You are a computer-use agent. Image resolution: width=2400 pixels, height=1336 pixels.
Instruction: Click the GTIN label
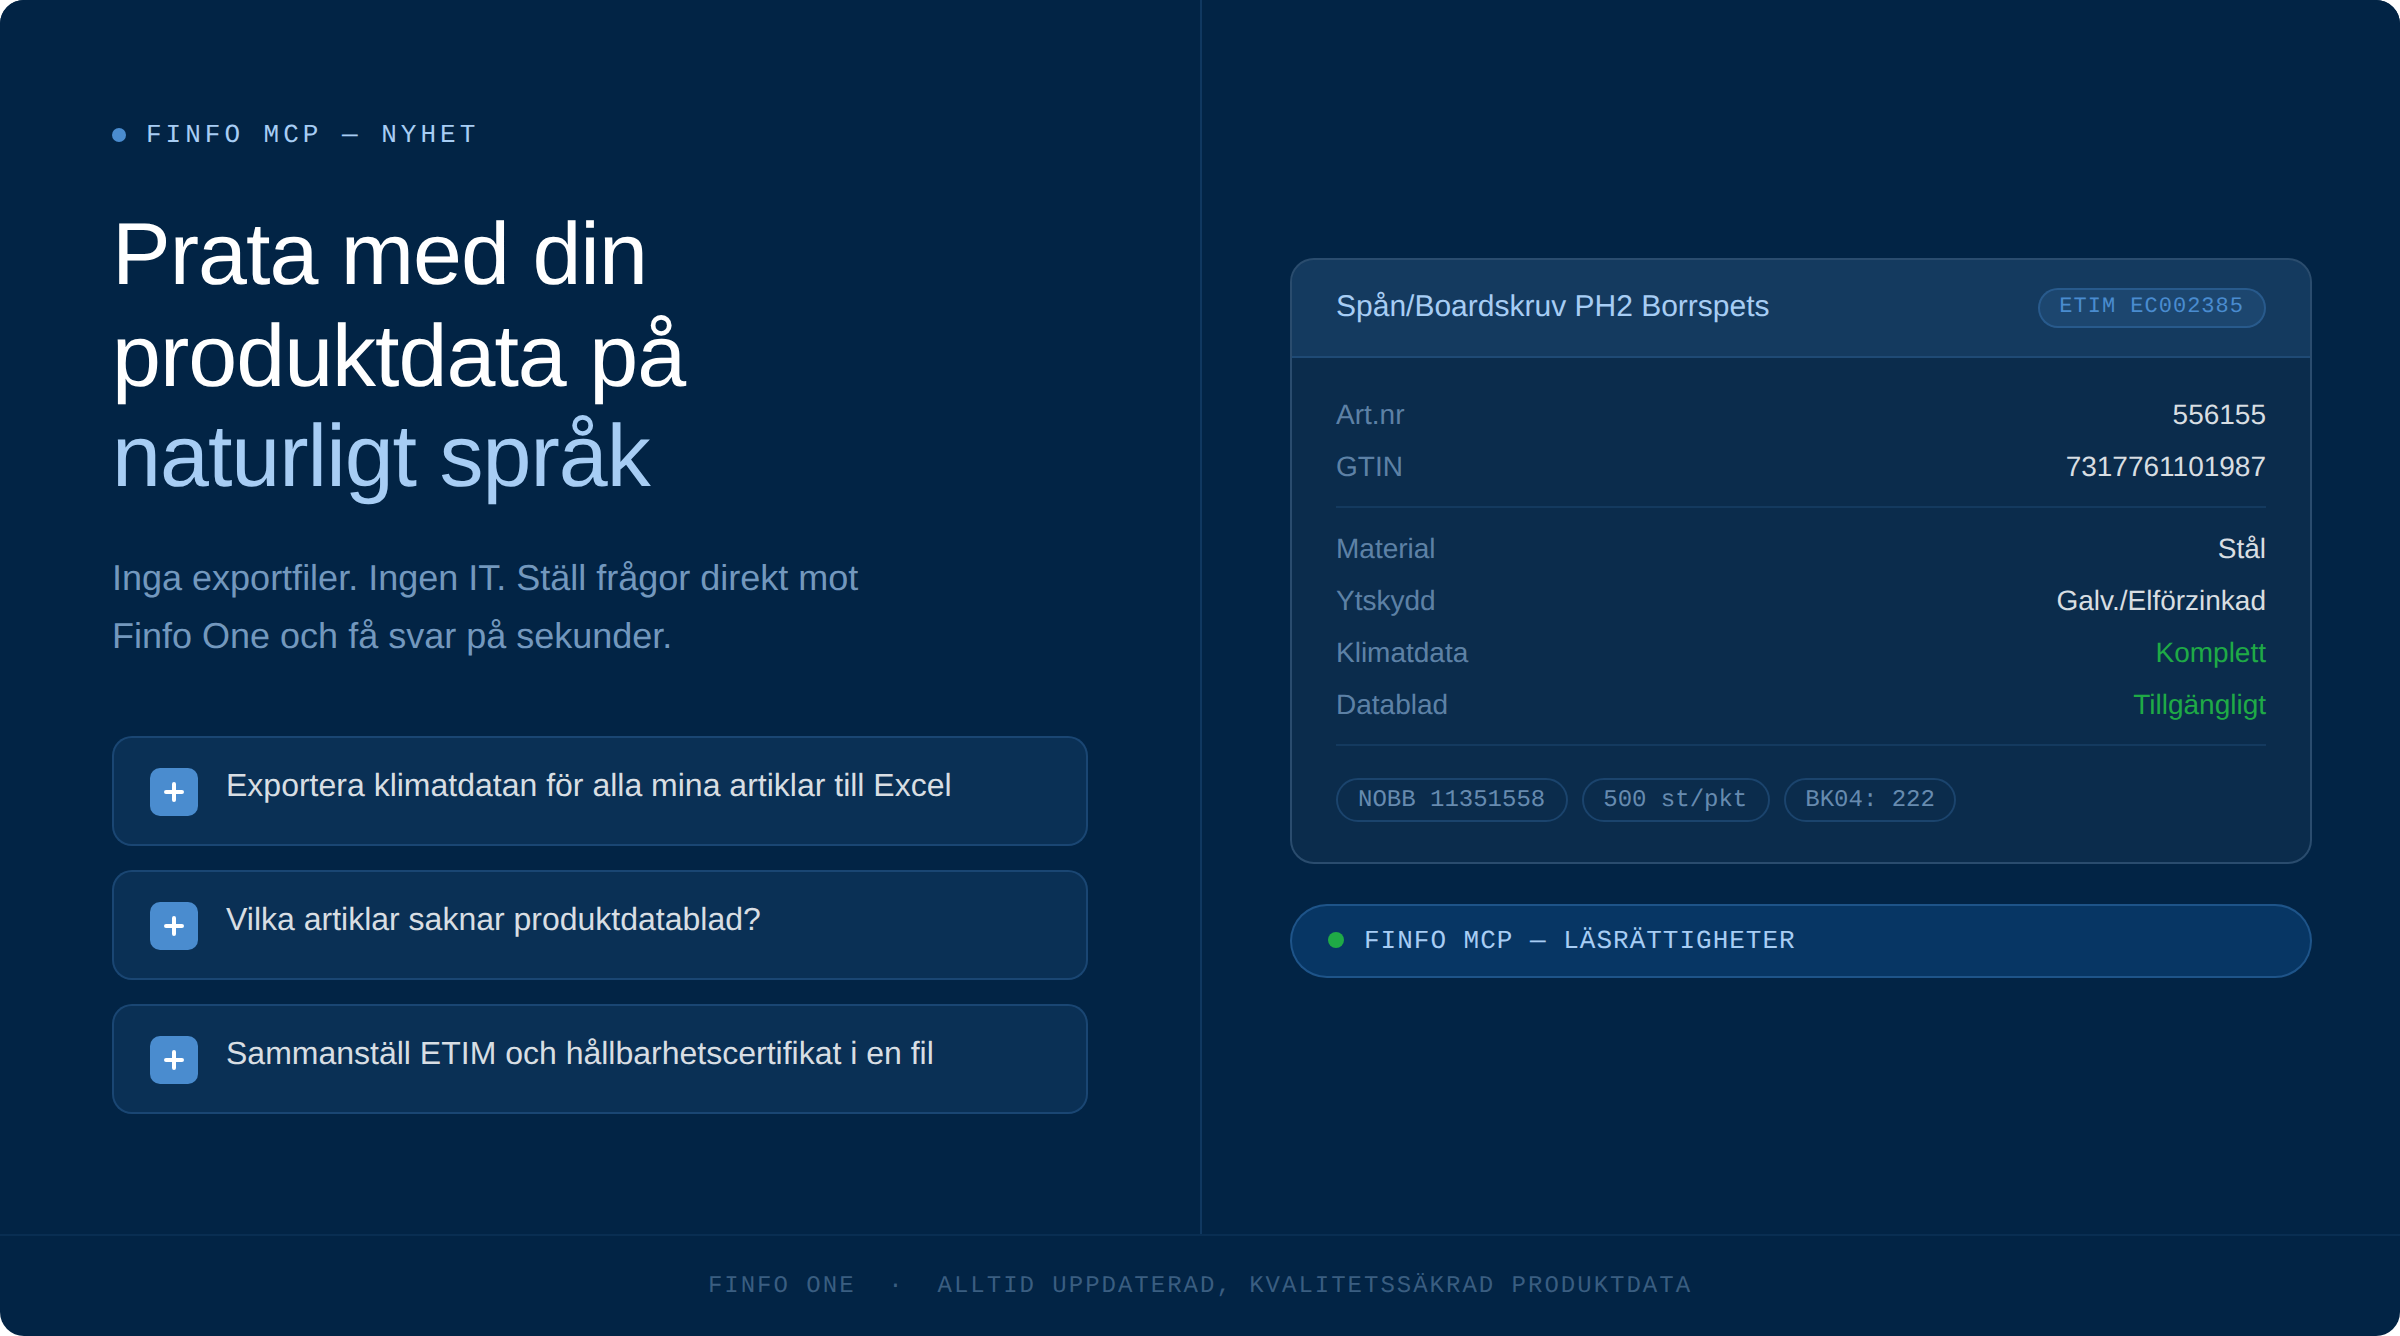1369,466
